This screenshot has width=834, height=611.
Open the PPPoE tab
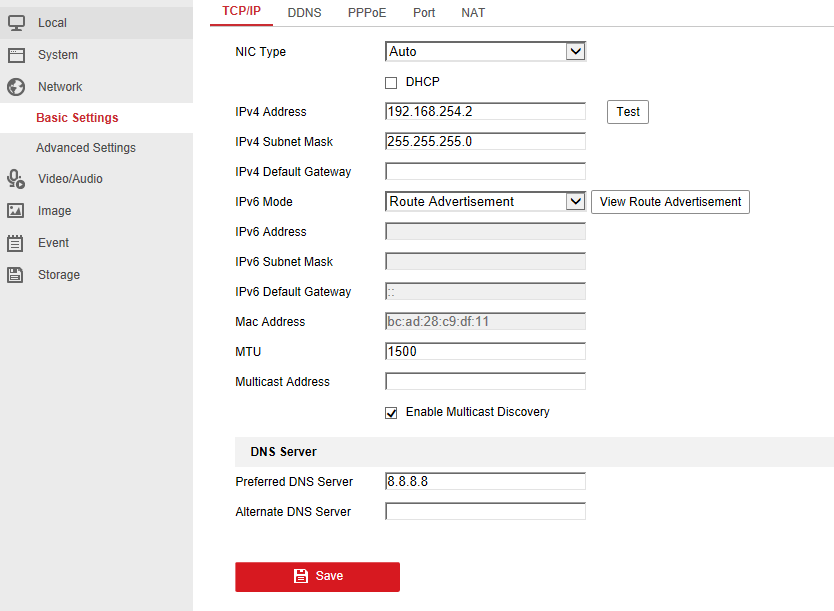coord(367,13)
